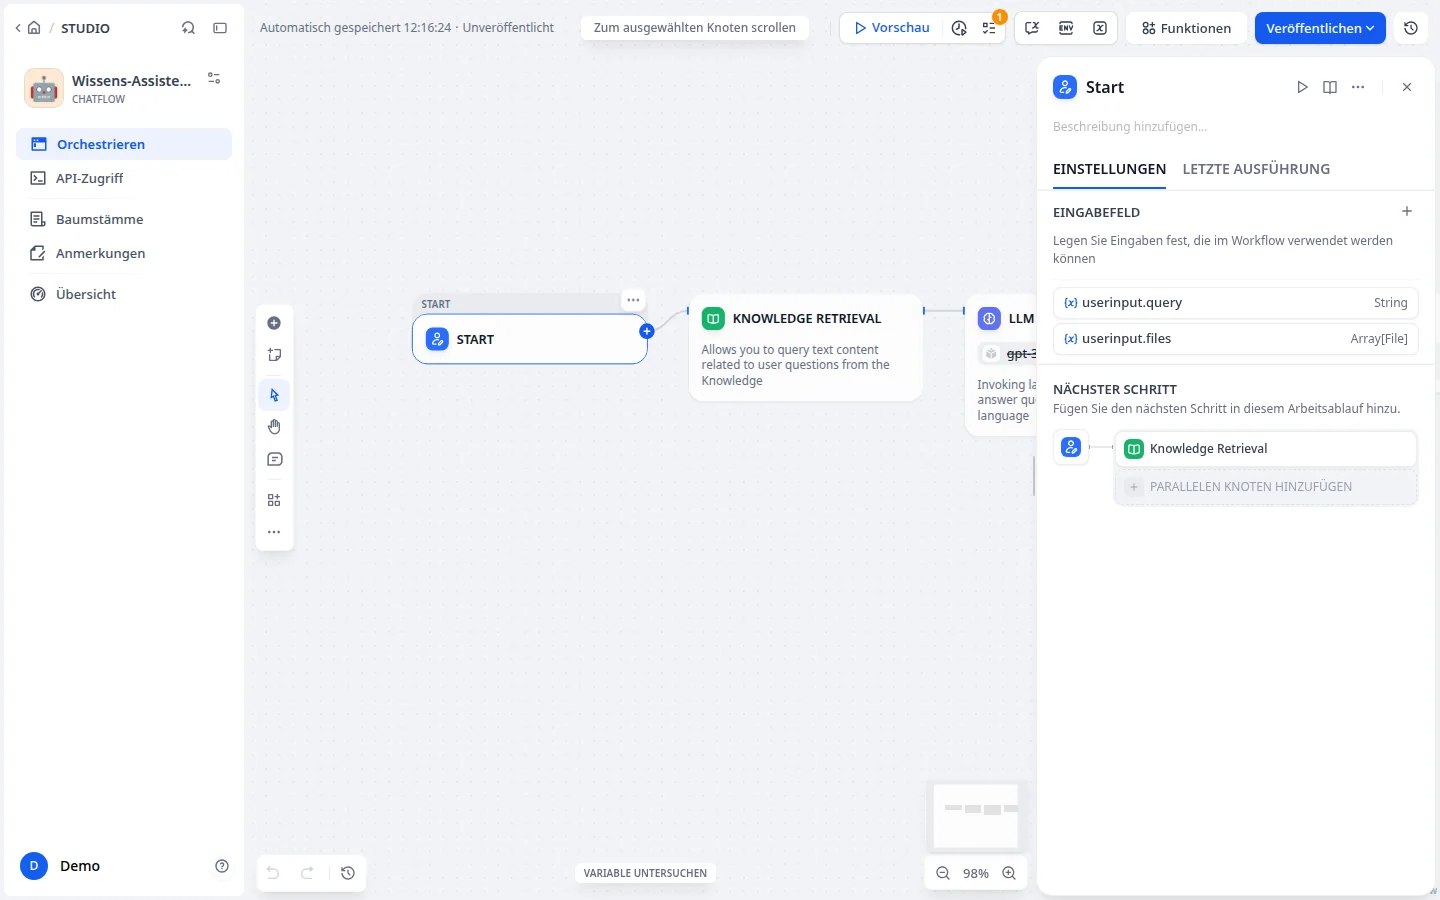
Task: Select the START node on canvas
Action: click(x=530, y=339)
